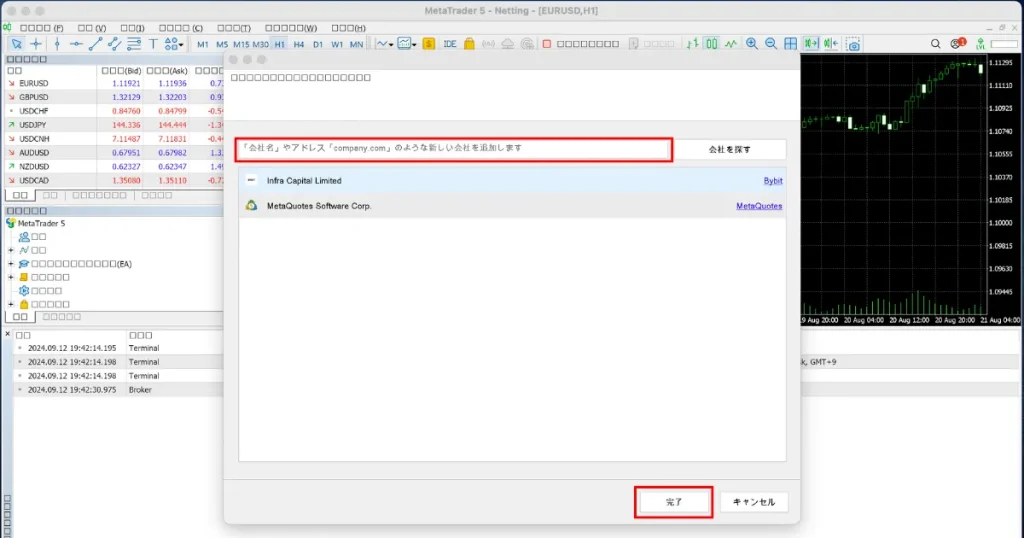
Task: Switch chart to D1 timeframe
Action: point(317,44)
